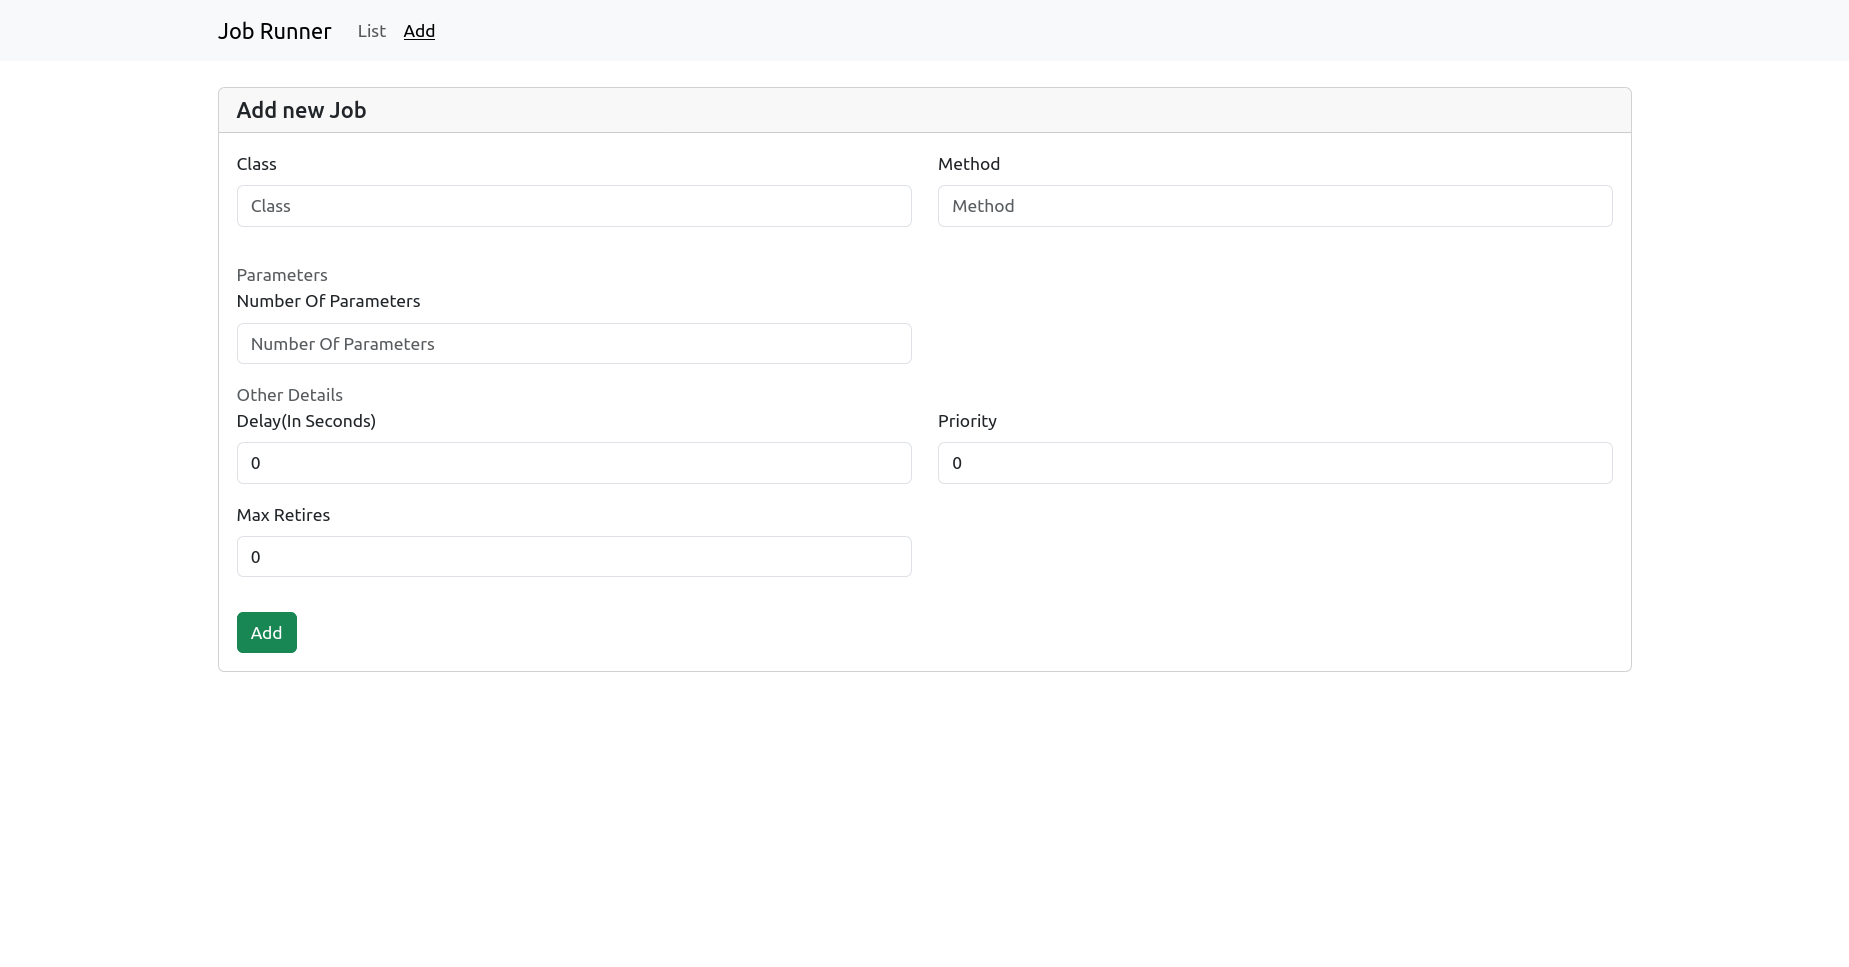Image resolution: width=1849 pixels, height=967 pixels.
Task: Focus the Priority input field
Action: pos(1275,463)
